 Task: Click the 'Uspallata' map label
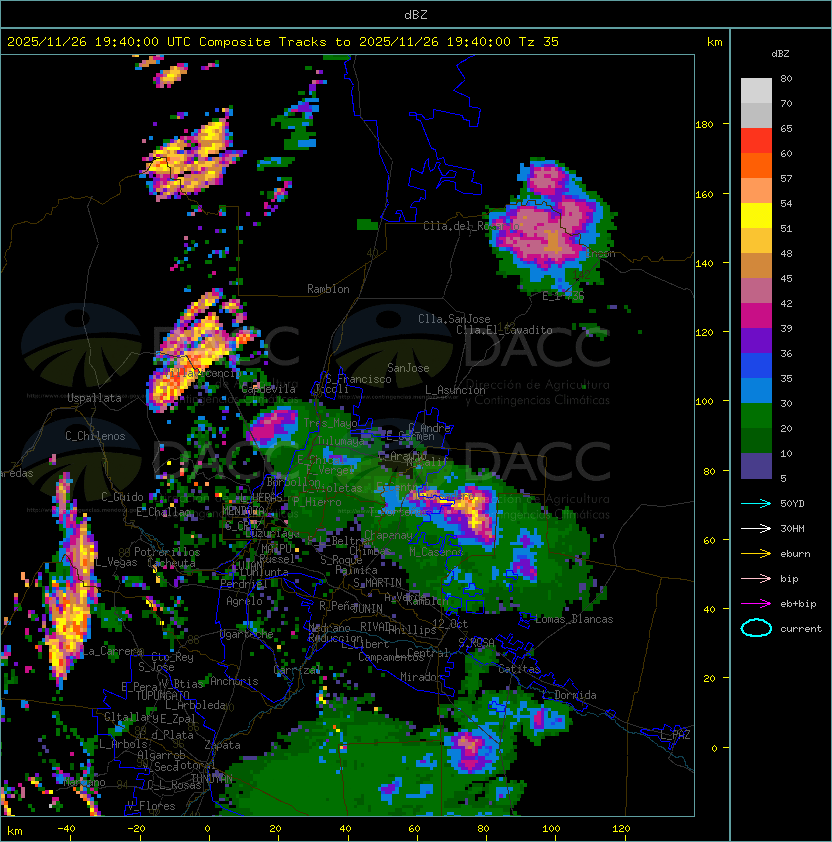tap(94, 398)
